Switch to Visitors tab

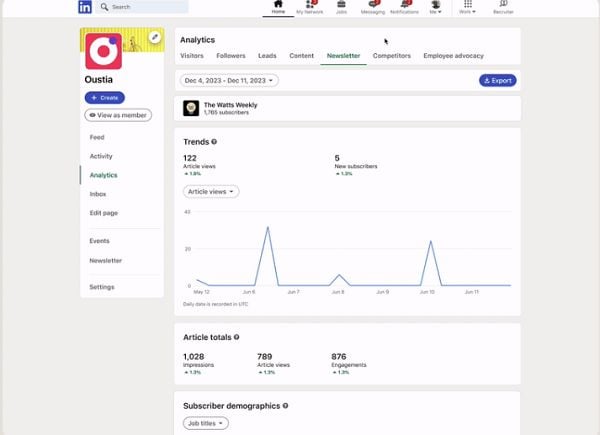click(x=192, y=56)
